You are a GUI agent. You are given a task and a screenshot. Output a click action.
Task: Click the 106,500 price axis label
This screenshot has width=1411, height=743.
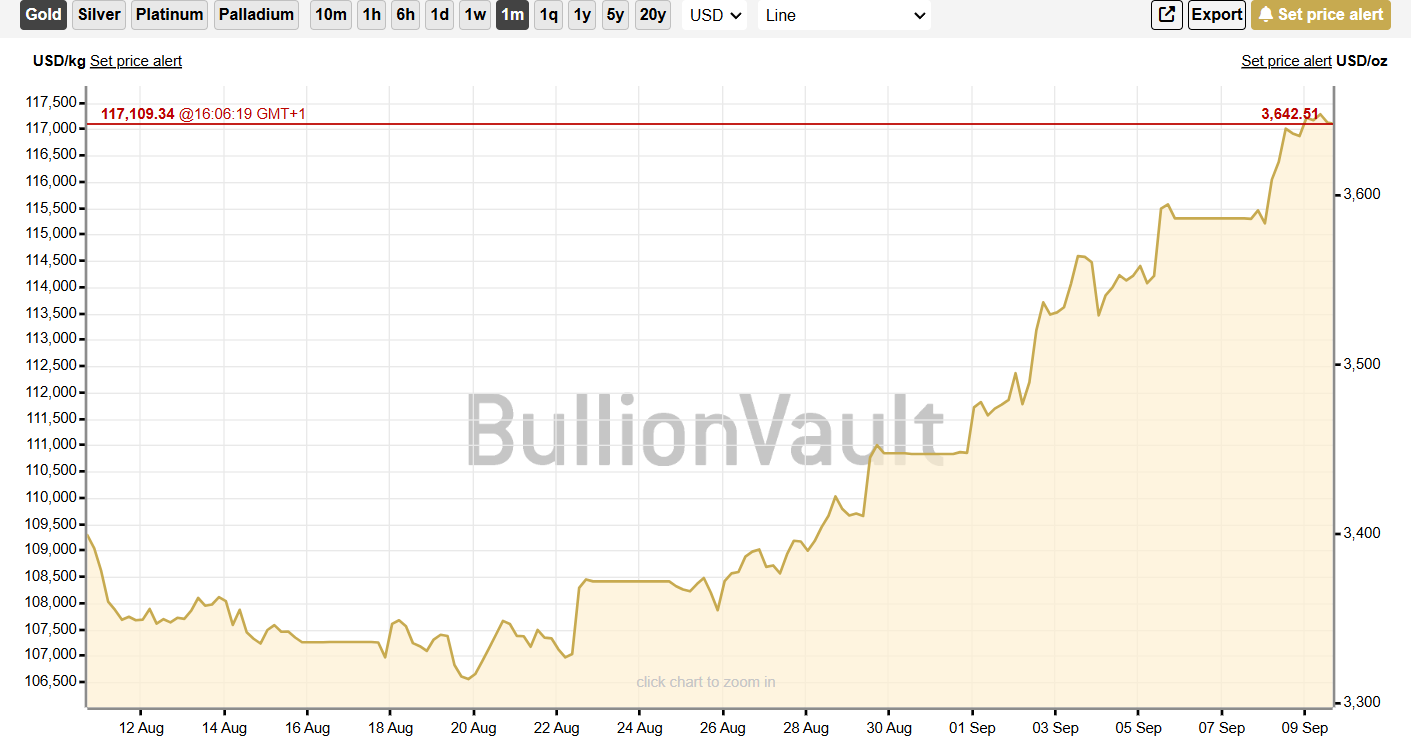(50, 681)
